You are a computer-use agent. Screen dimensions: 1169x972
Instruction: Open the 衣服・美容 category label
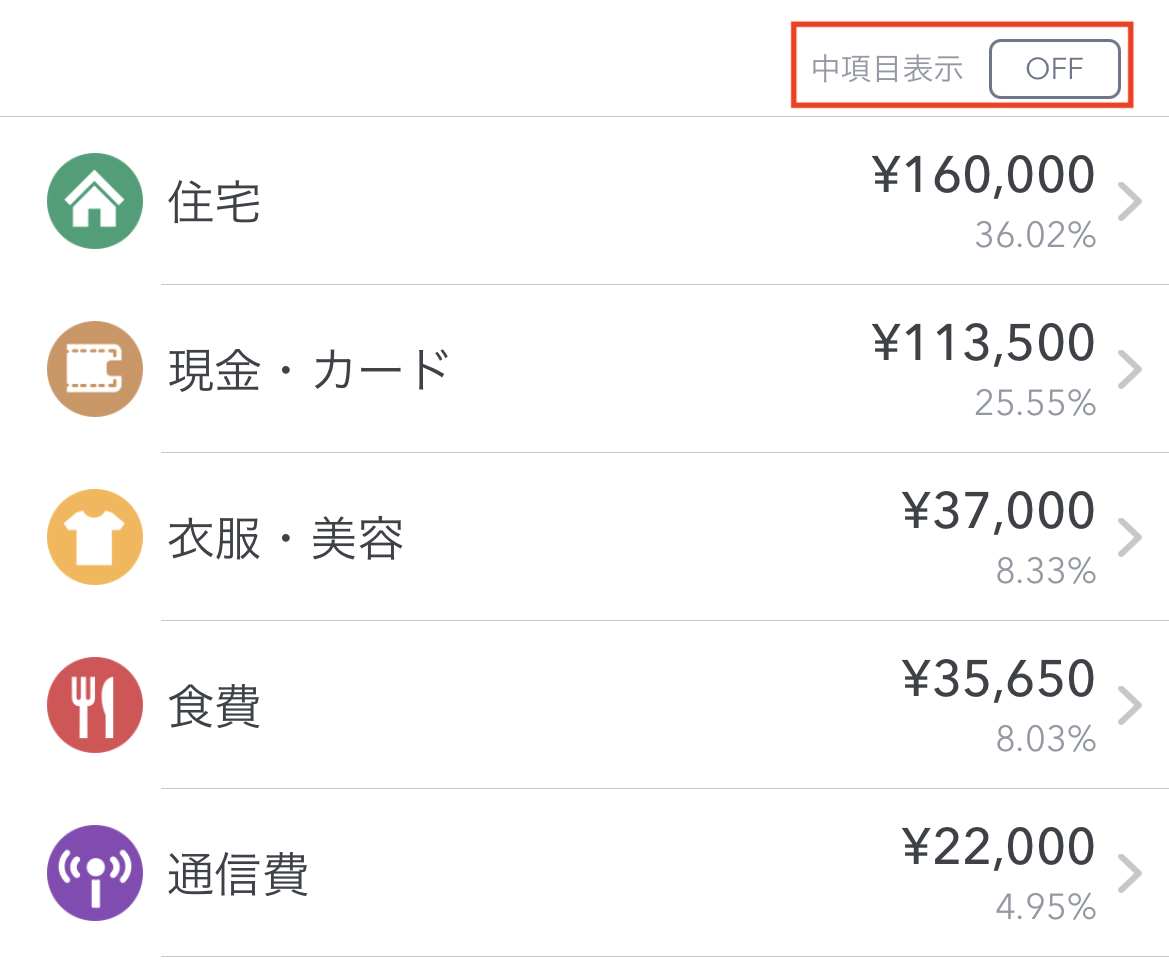[285, 539]
